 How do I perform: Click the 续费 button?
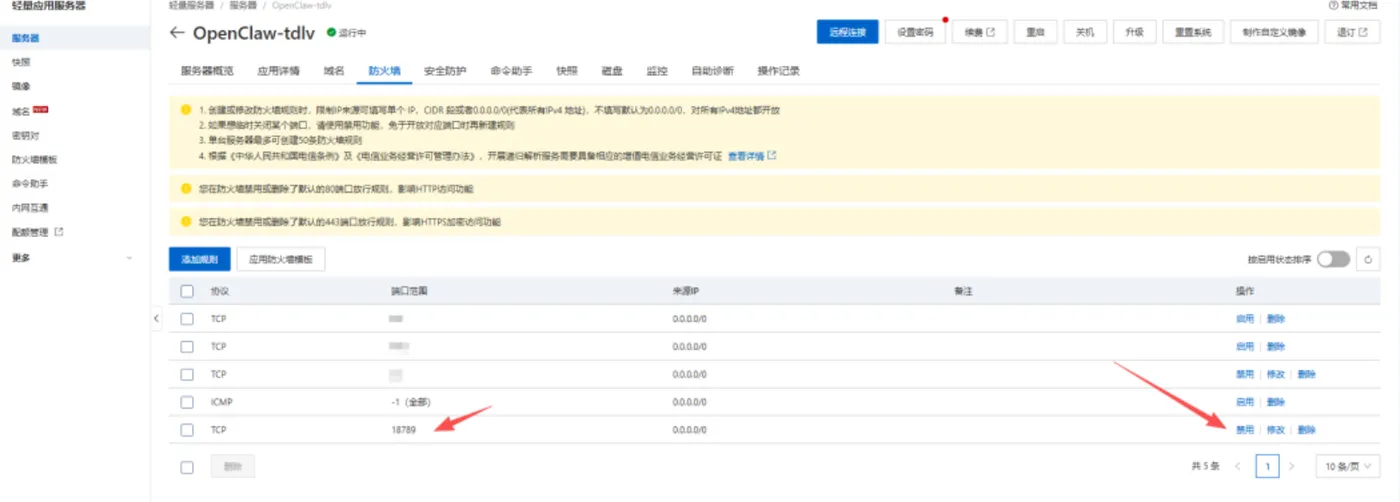pos(980,32)
